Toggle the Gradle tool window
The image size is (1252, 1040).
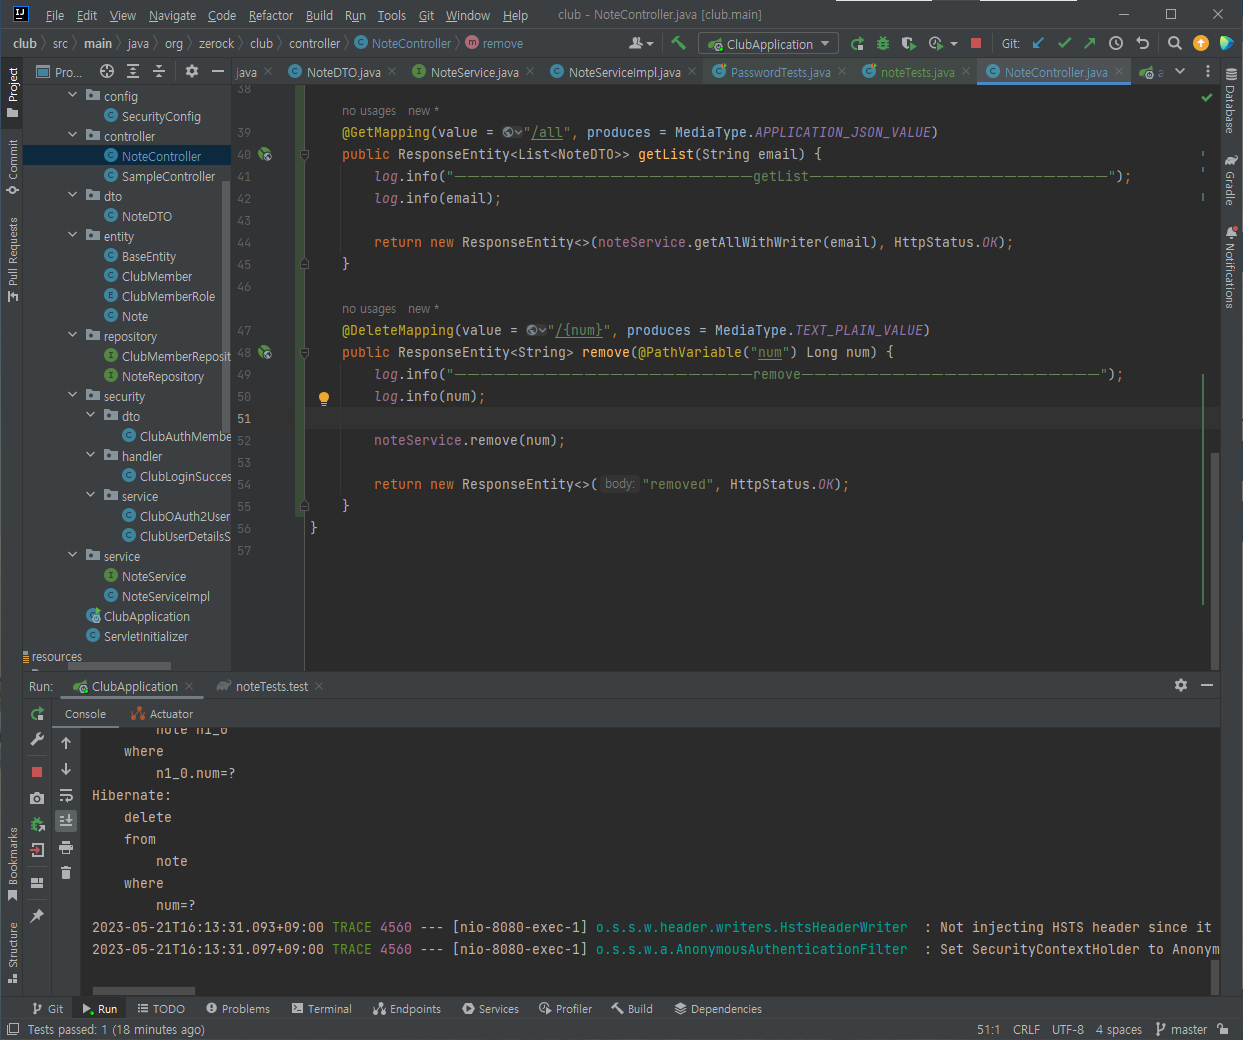coord(1230,180)
